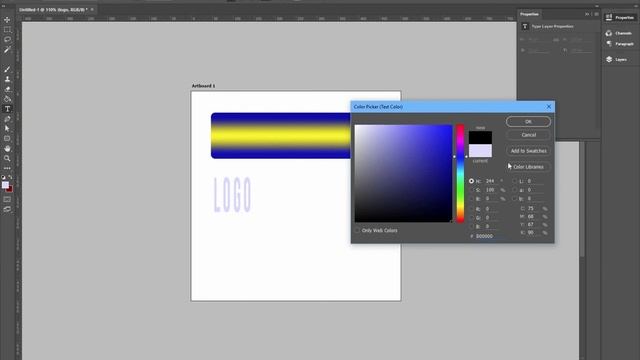
Task: Select the Horizontal Type tool
Action: (x=7, y=109)
